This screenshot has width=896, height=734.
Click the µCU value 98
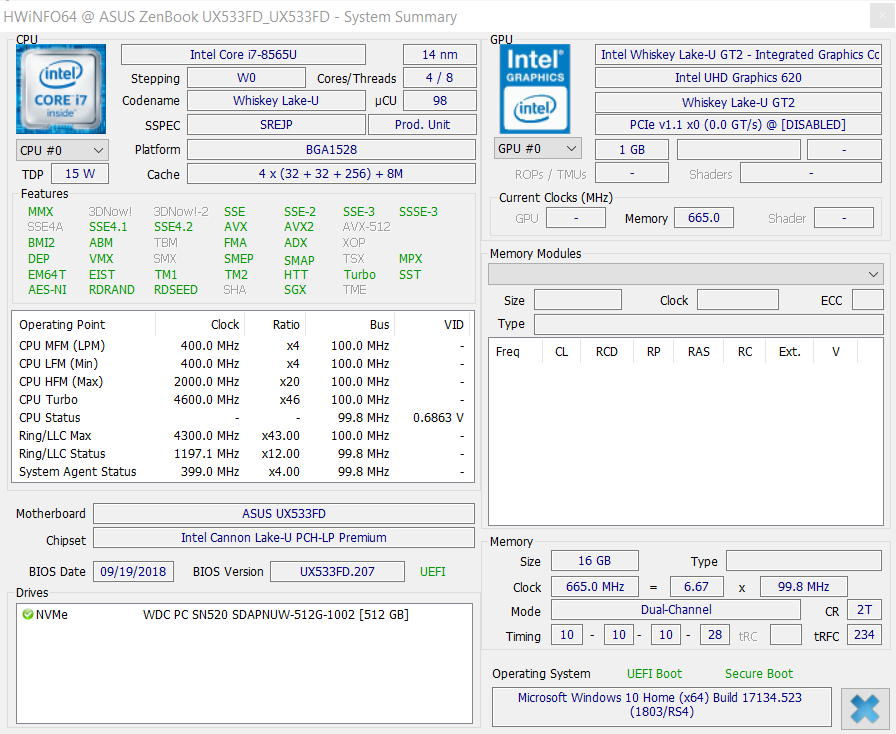[x=440, y=101]
